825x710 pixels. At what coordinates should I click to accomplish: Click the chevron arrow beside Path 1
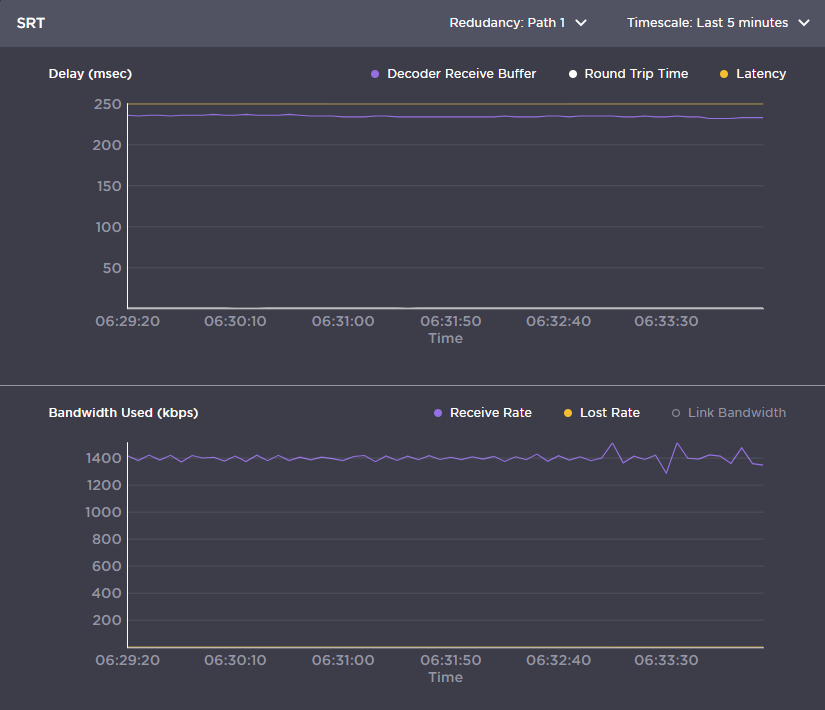coord(581,23)
